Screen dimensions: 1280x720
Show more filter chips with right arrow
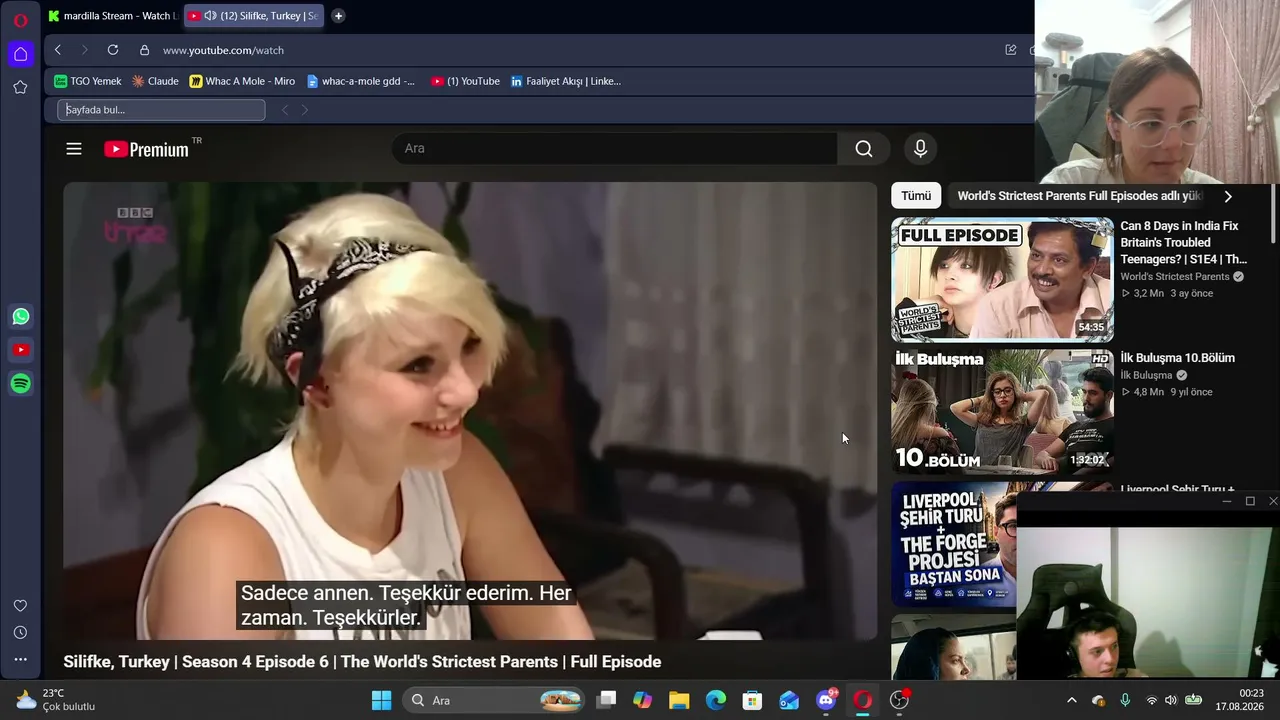click(x=1228, y=196)
